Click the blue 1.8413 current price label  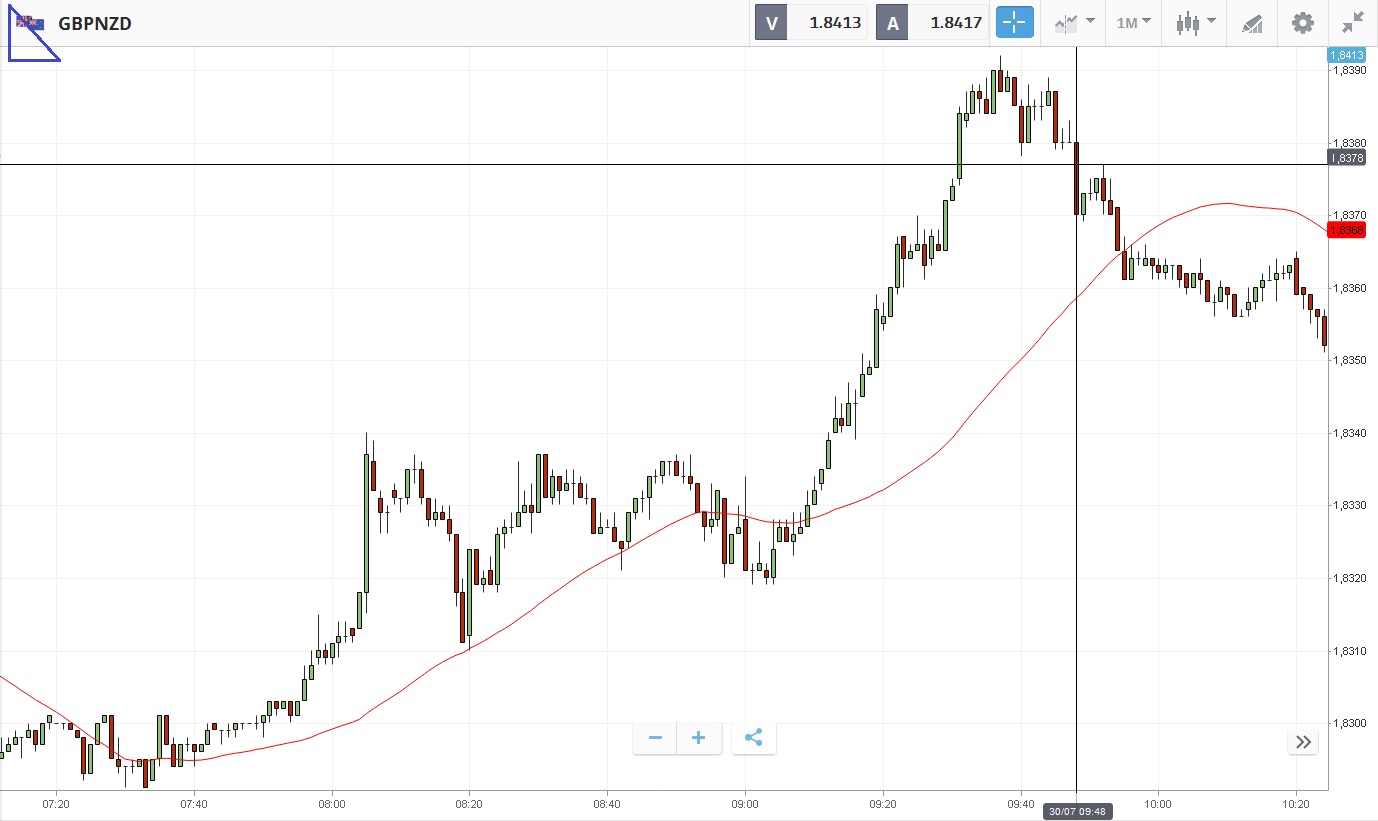pyautogui.click(x=1346, y=55)
